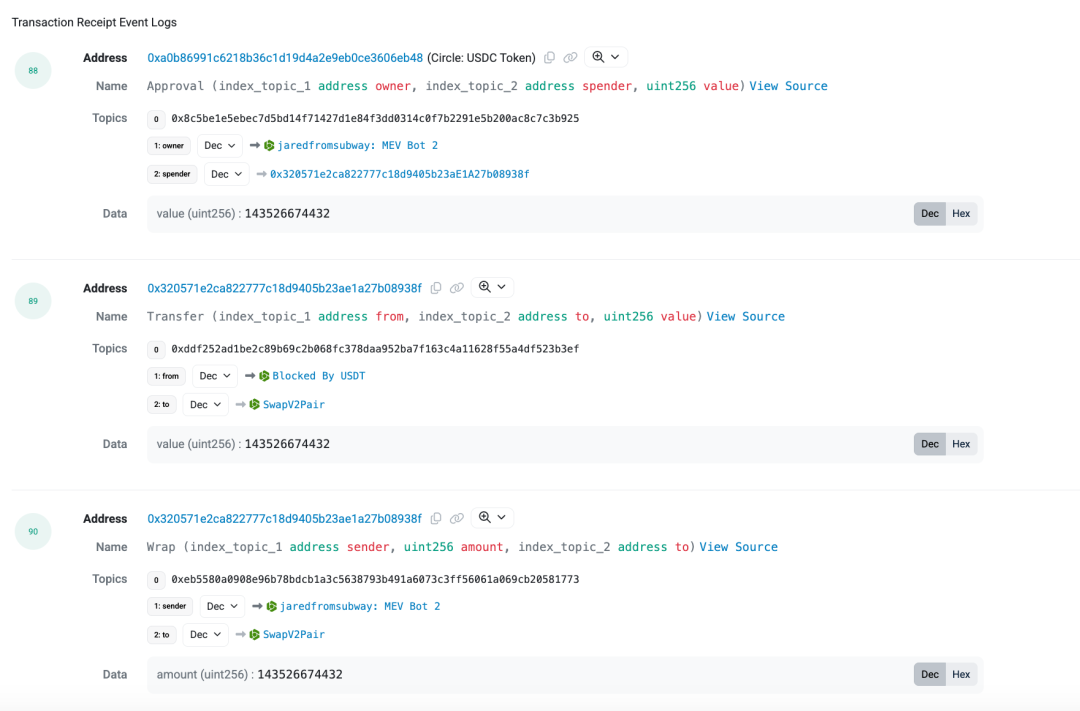
Task: Click contract icon beside SwapV2Pair in log 89
Action: pyautogui.click(x=255, y=404)
